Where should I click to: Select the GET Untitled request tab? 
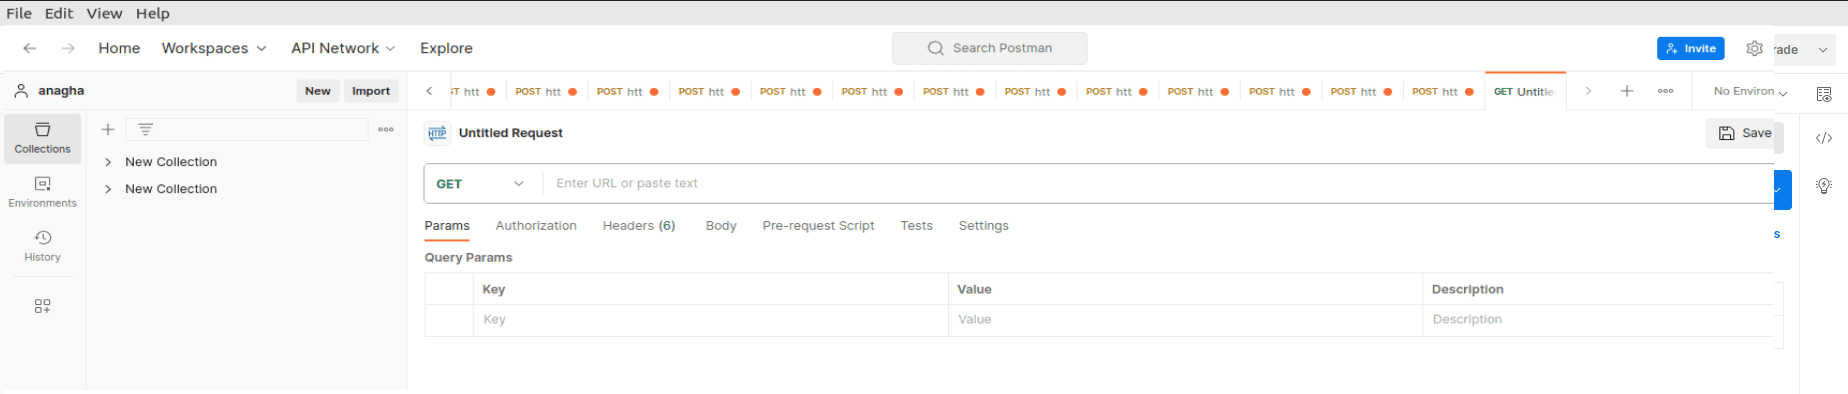(x=1525, y=91)
